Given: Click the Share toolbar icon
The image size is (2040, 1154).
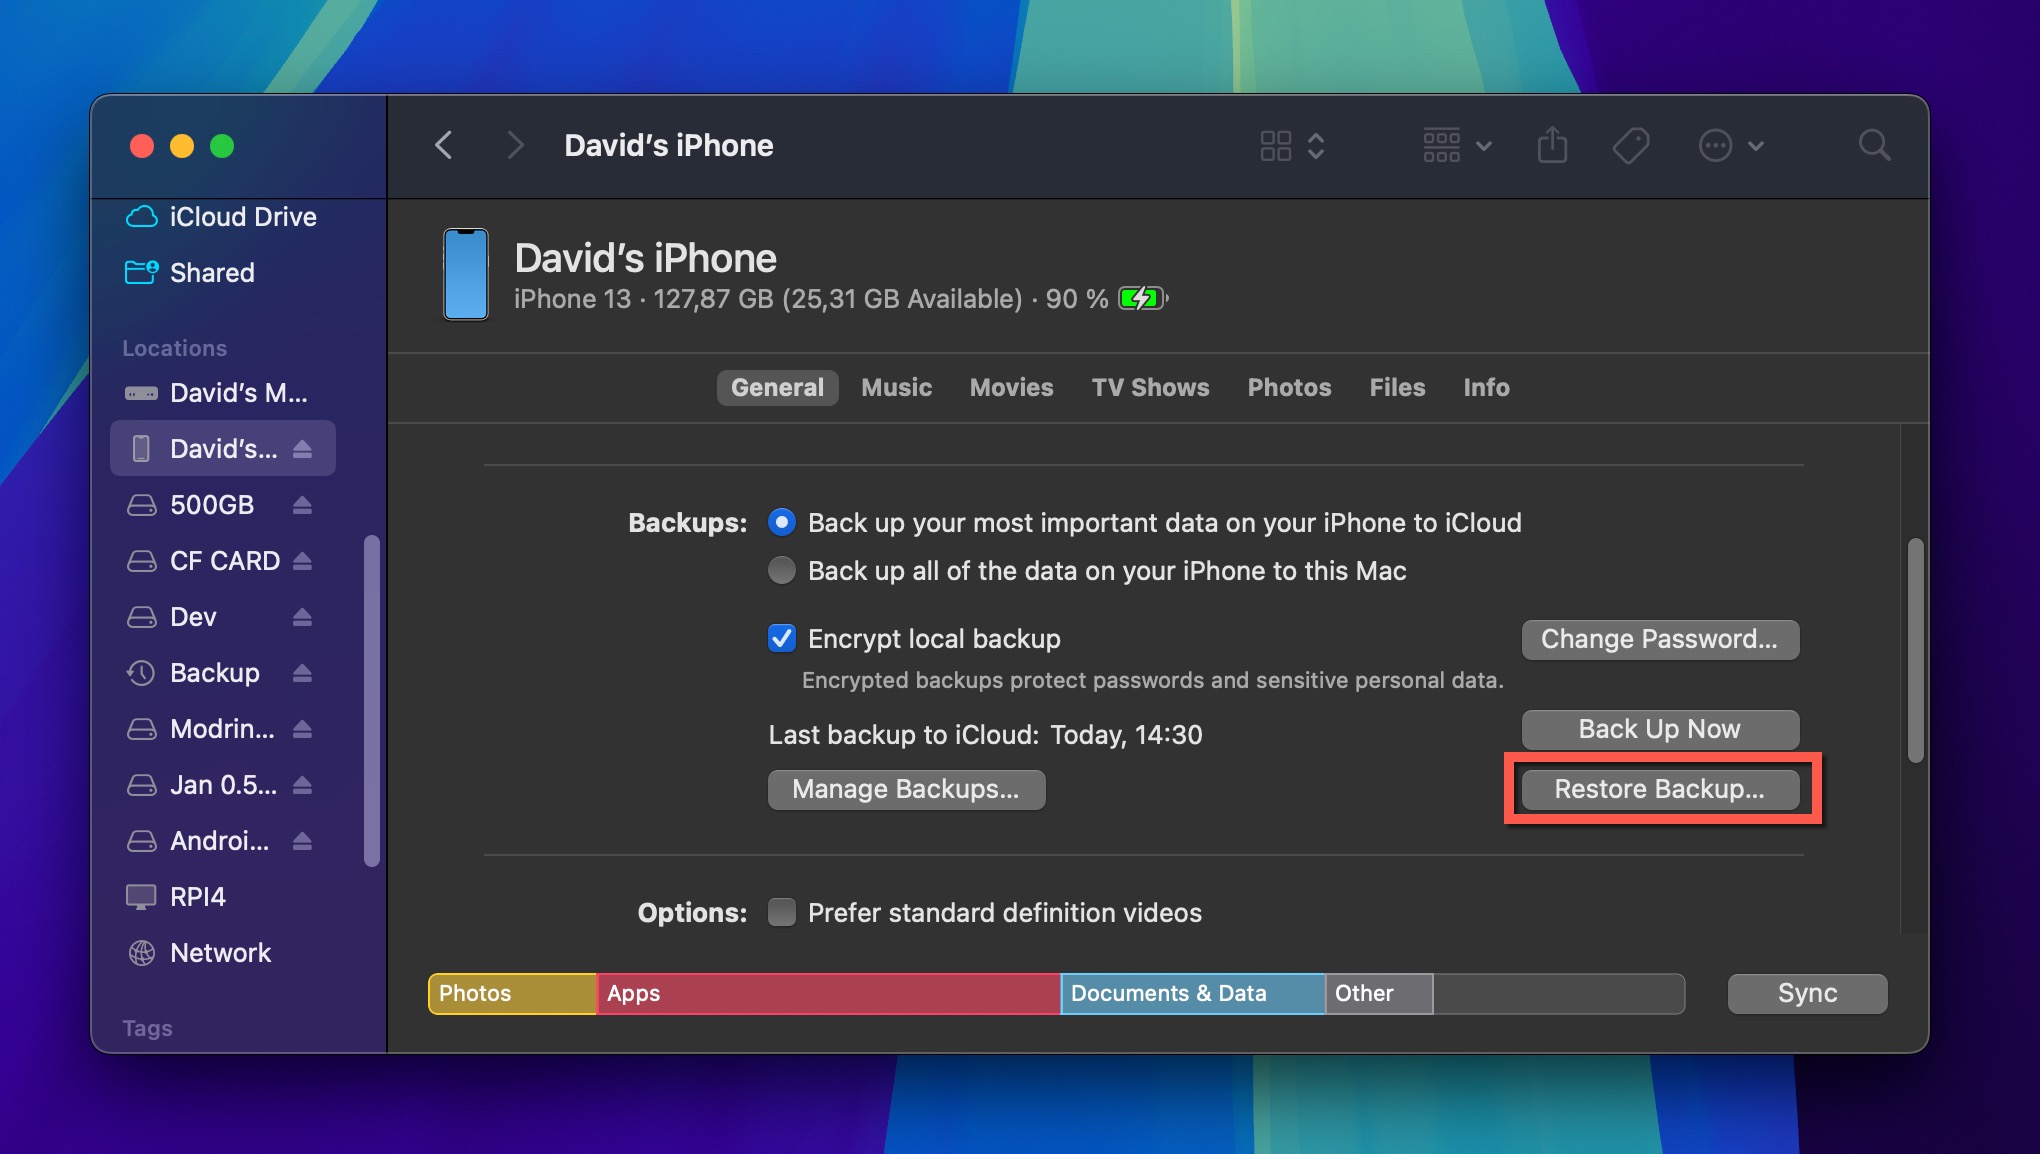Looking at the screenshot, I should (x=1552, y=145).
